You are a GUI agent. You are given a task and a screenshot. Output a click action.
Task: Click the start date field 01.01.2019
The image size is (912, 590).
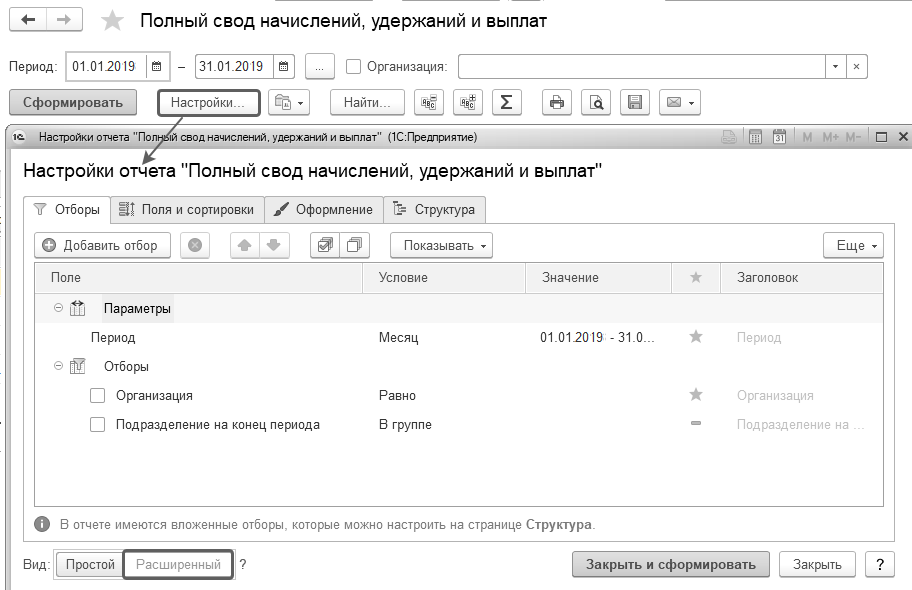pos(107,66)
